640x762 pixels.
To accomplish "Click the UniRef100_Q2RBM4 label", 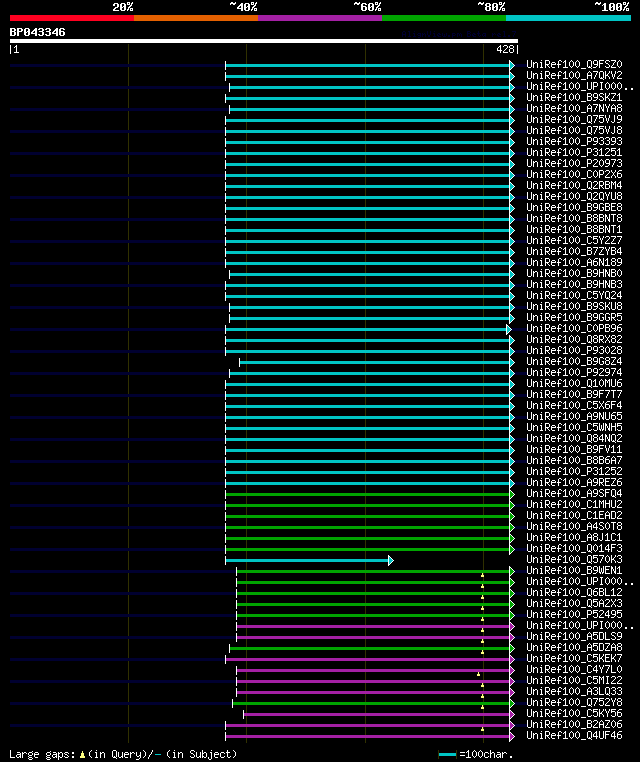I will pos(574,186).
